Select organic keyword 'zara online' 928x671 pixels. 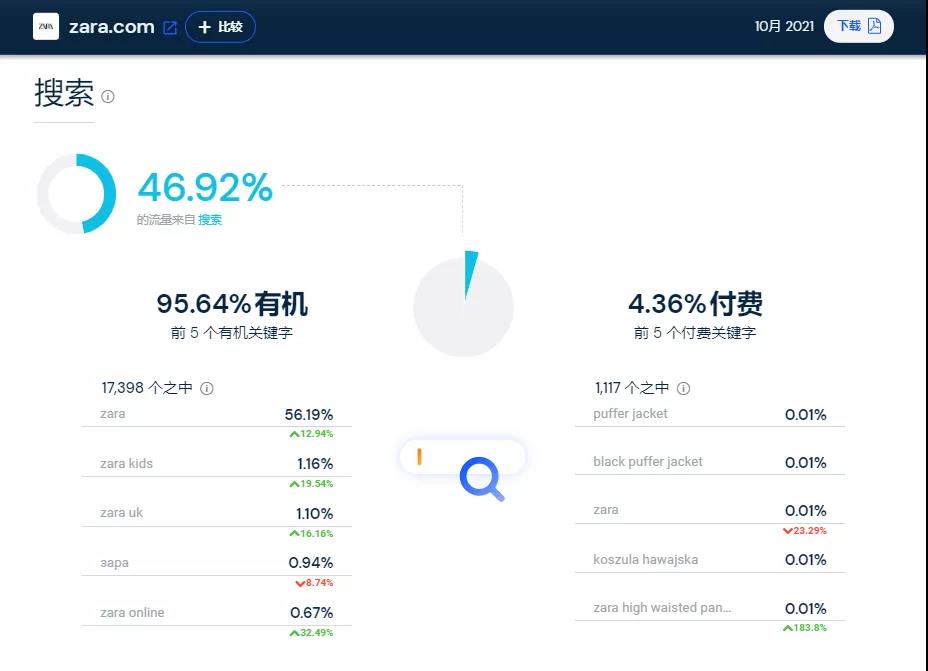pyautogui.click(x=132, y=613)
